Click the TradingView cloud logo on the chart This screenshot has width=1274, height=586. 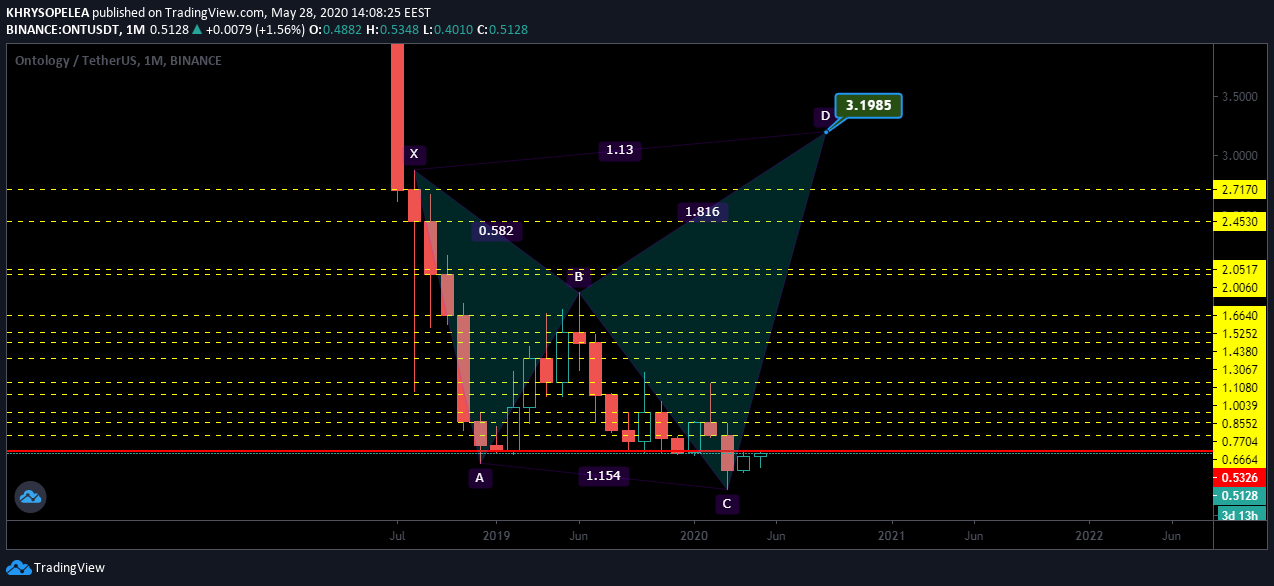(29, 496)
